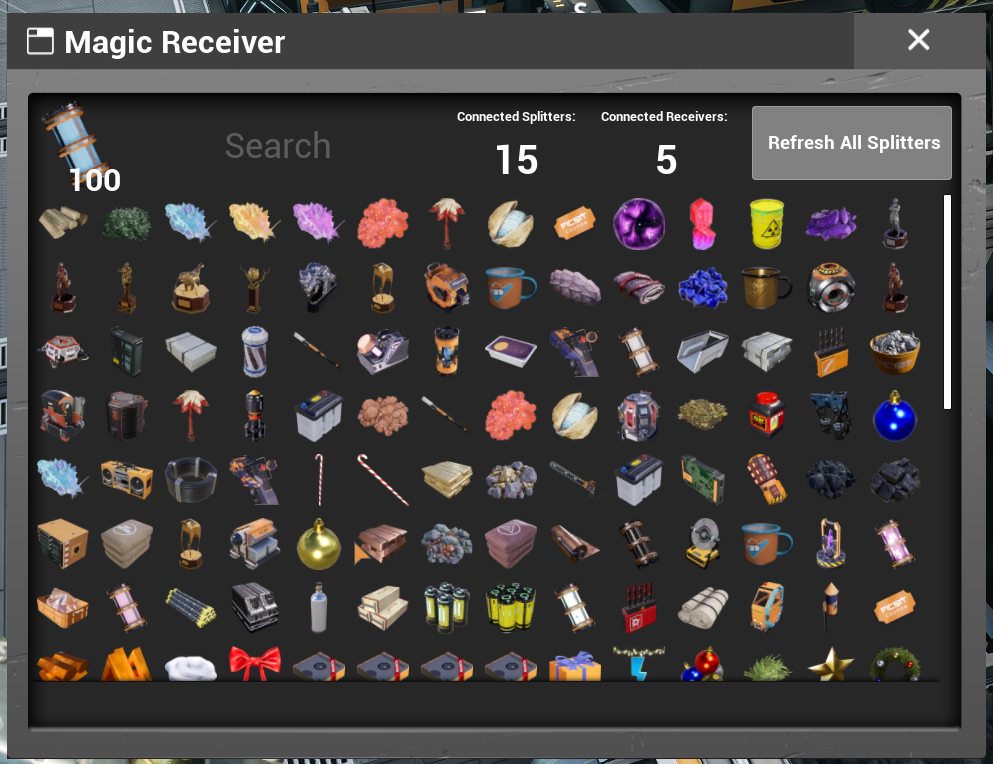Screen dimensions: 993x764
Task: Choose the white gas tank cylinder item
Action: tap(319, 608)
